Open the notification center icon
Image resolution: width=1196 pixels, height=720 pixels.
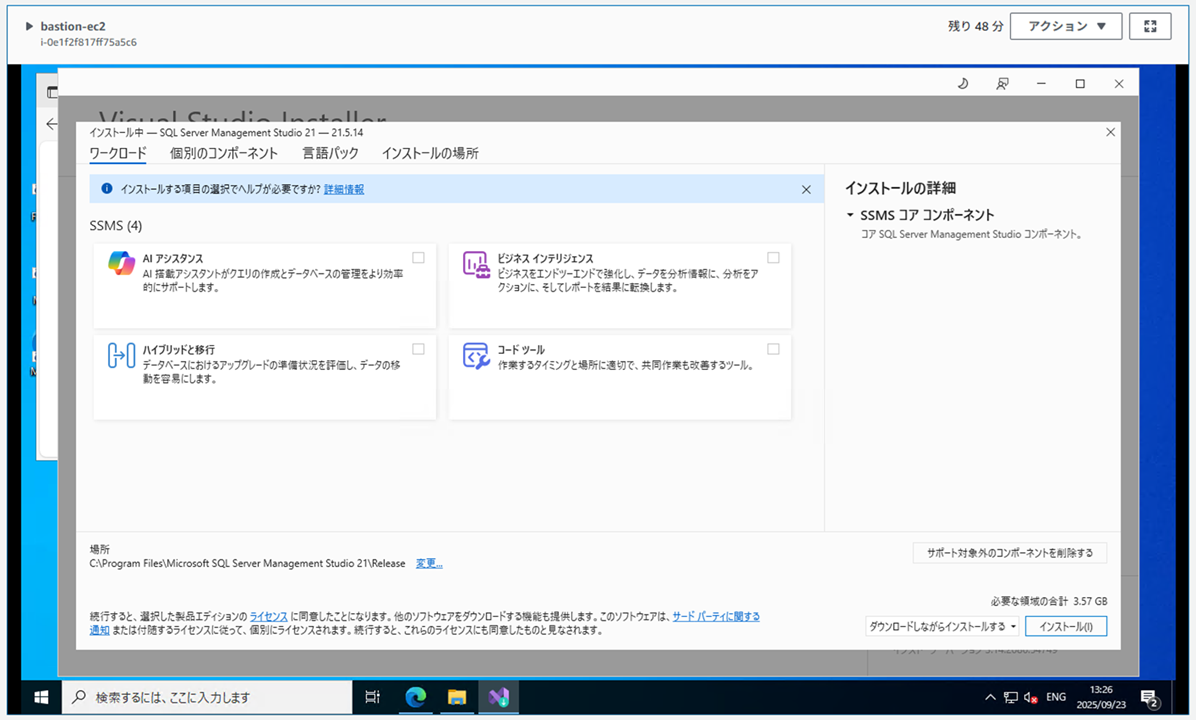[x=1149, y=697]
